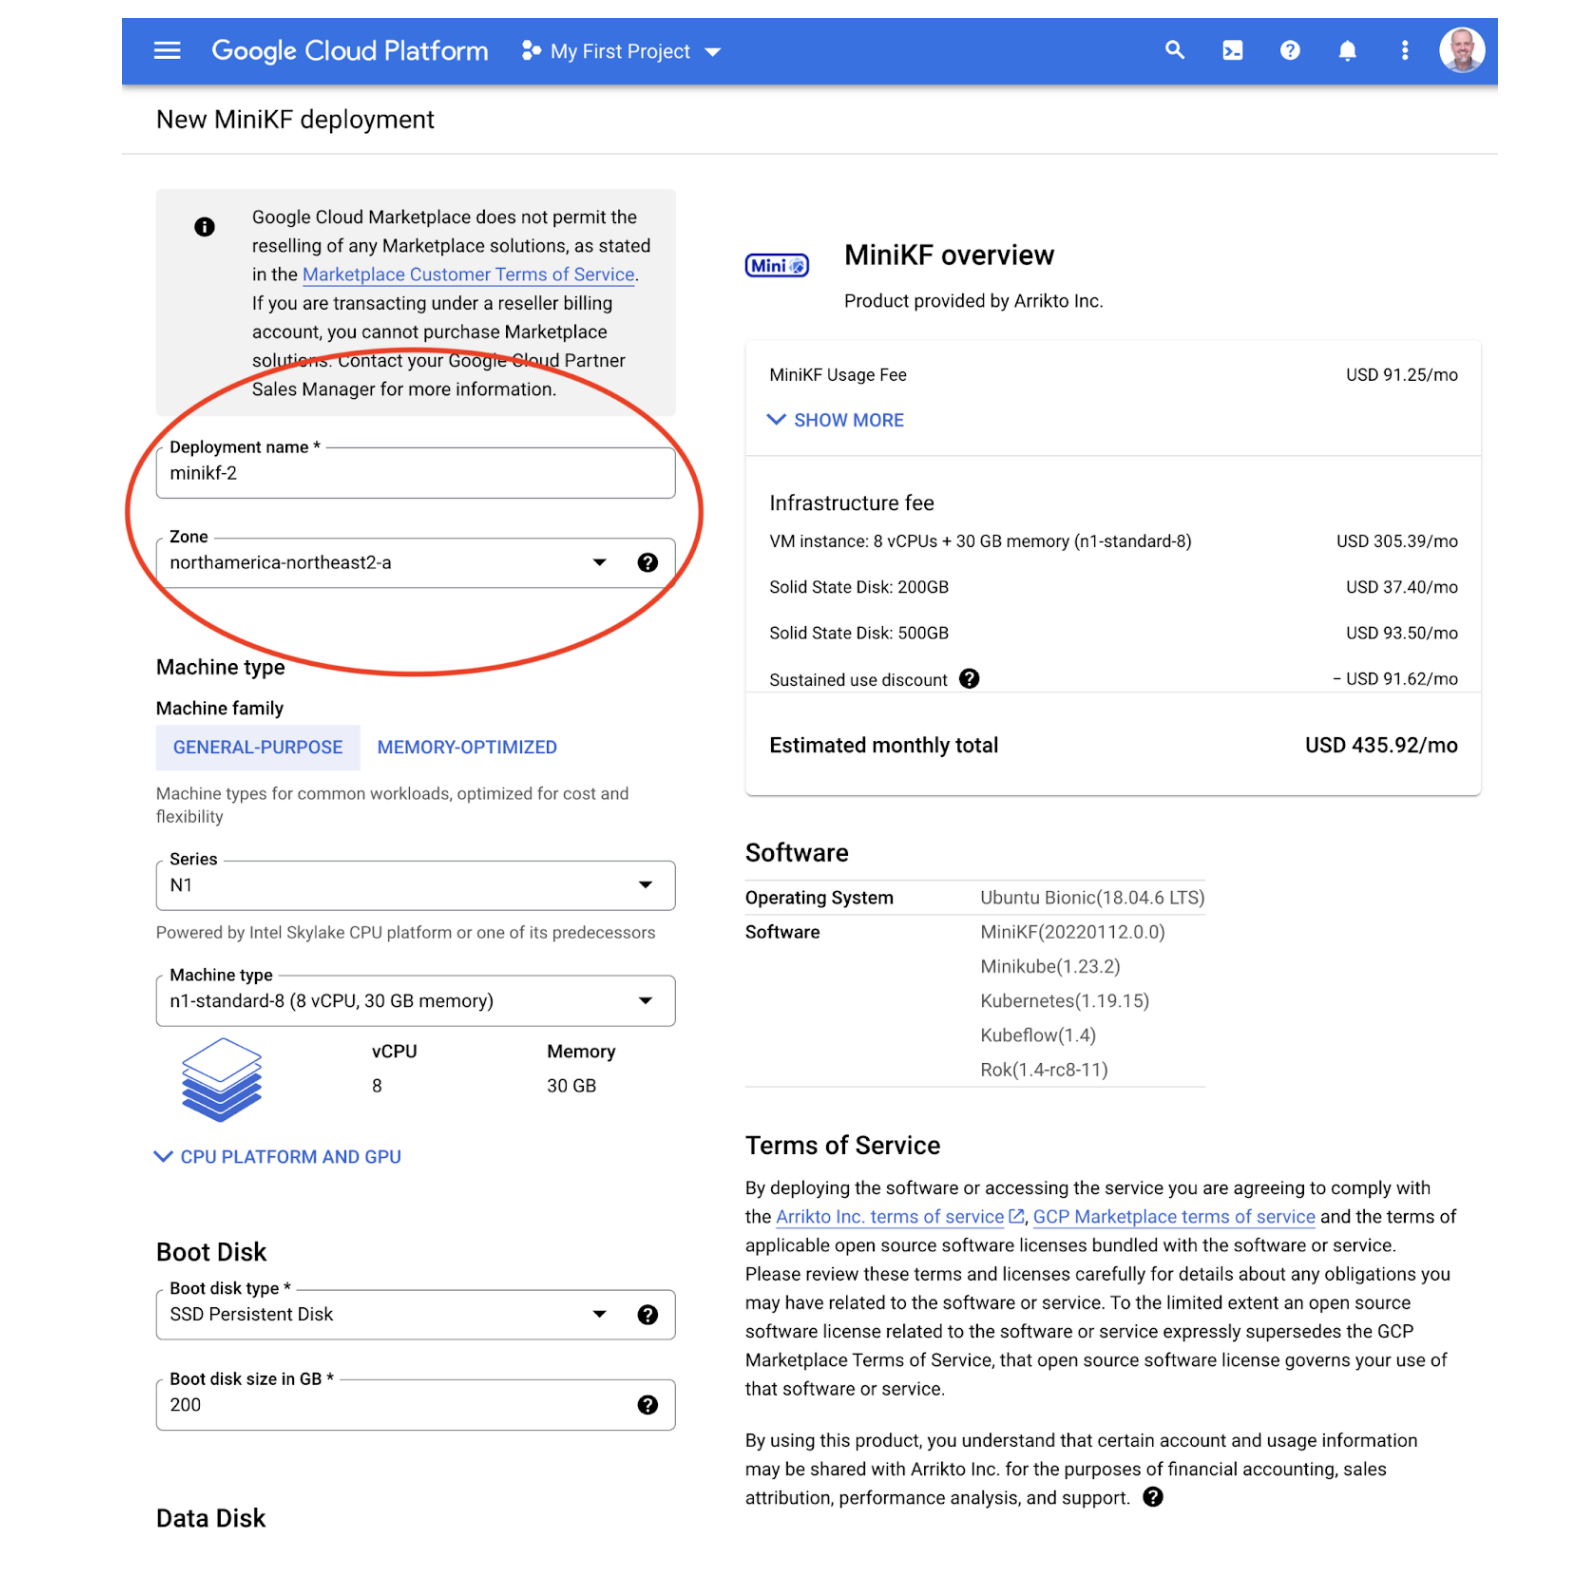The image size is (1572, 1576).
Task: Click the Sustained use discount help icon
Action: 969,679
